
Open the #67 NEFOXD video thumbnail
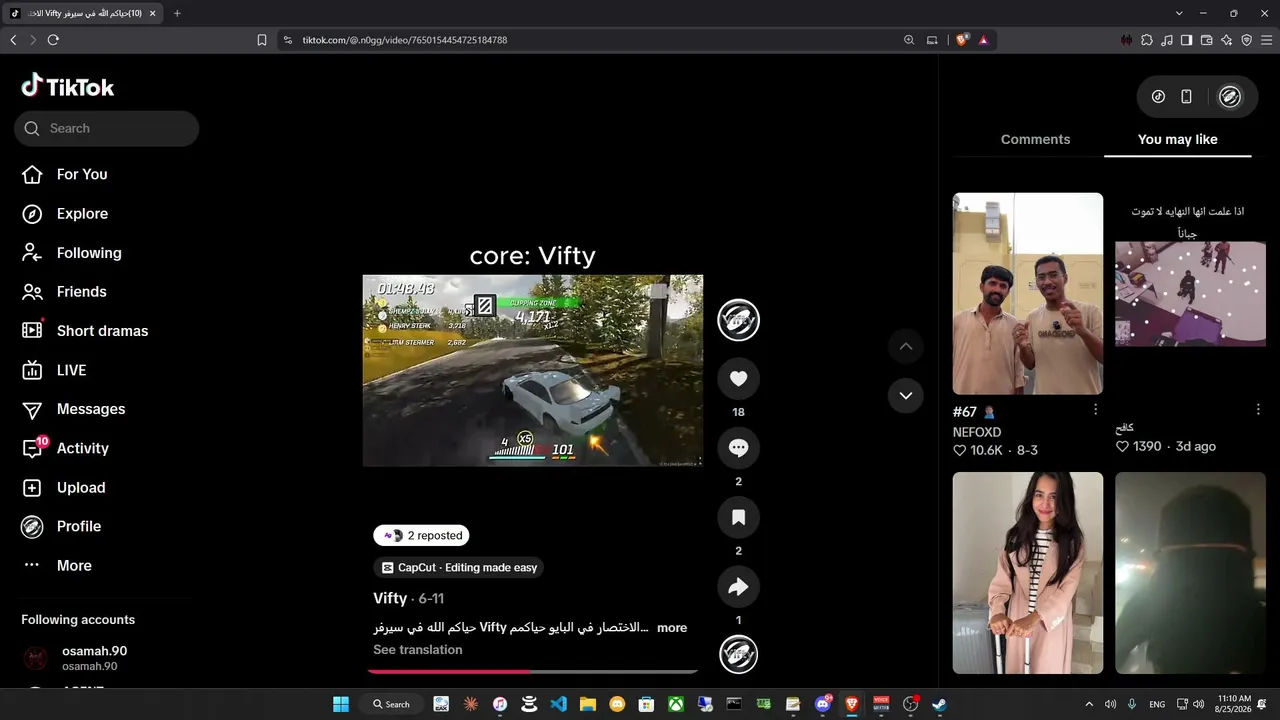1028,294
